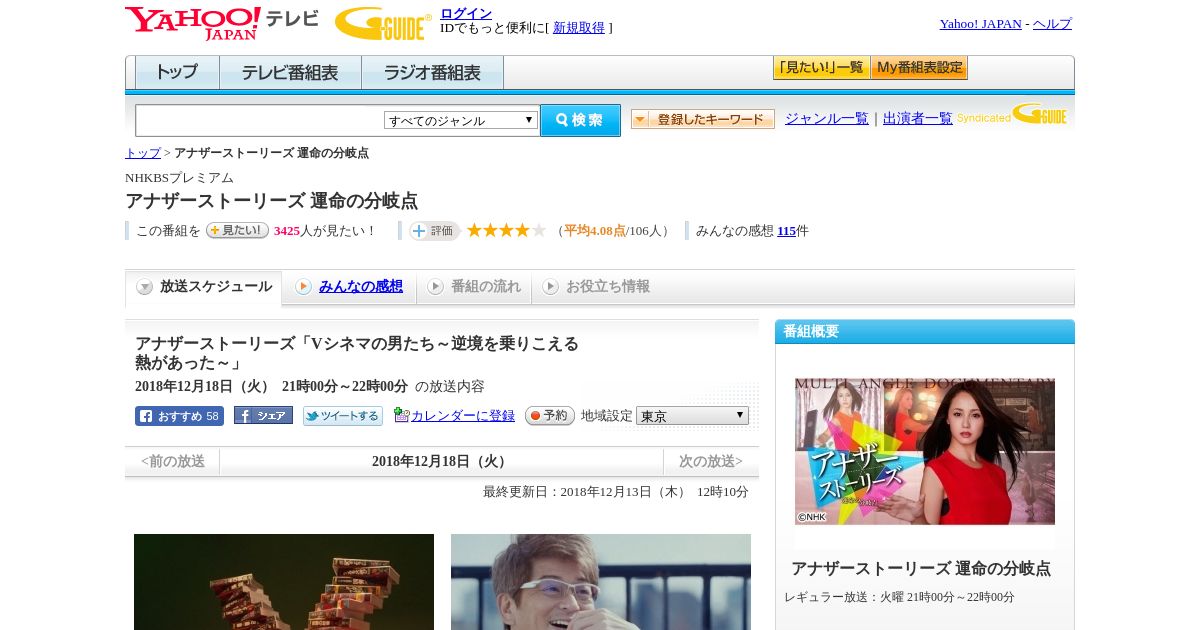
Task: Click the Syndicated G-GUIDE logo by the search bar
Action: point(1012,115)
